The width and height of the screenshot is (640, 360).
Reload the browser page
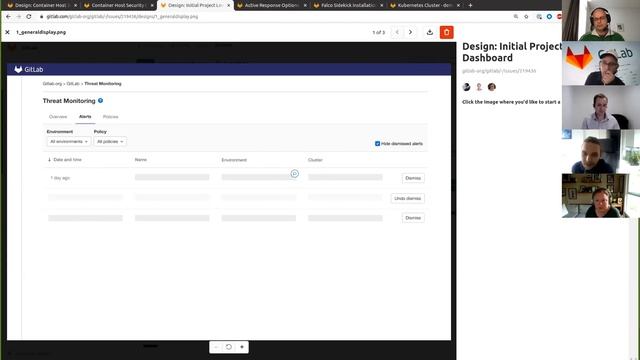[29, 16]
